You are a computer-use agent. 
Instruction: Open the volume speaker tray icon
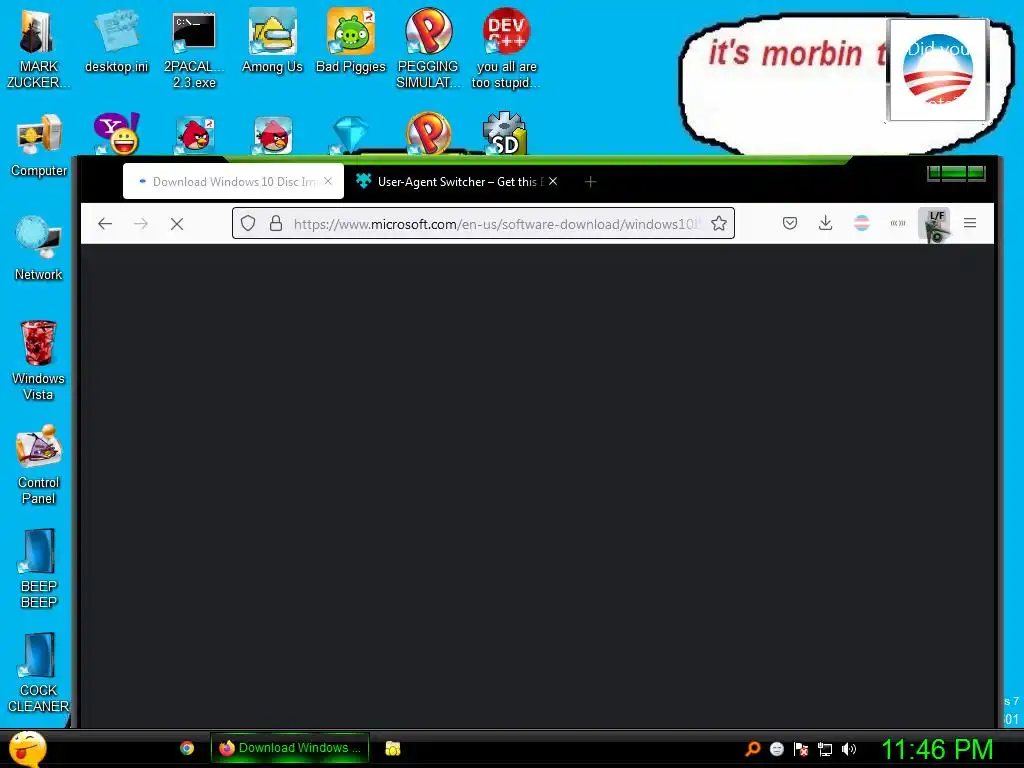coord(849,749)
